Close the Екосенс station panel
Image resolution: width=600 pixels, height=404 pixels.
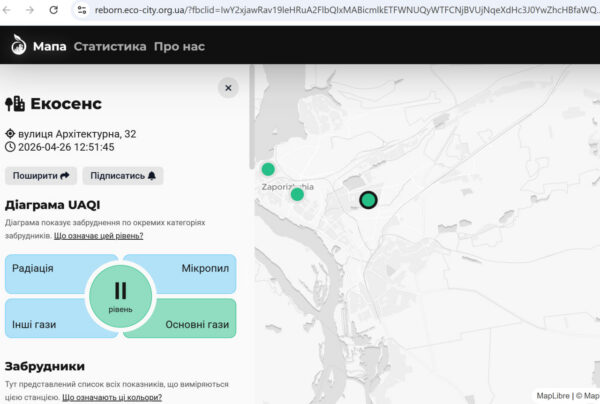(x=228, y=88)
